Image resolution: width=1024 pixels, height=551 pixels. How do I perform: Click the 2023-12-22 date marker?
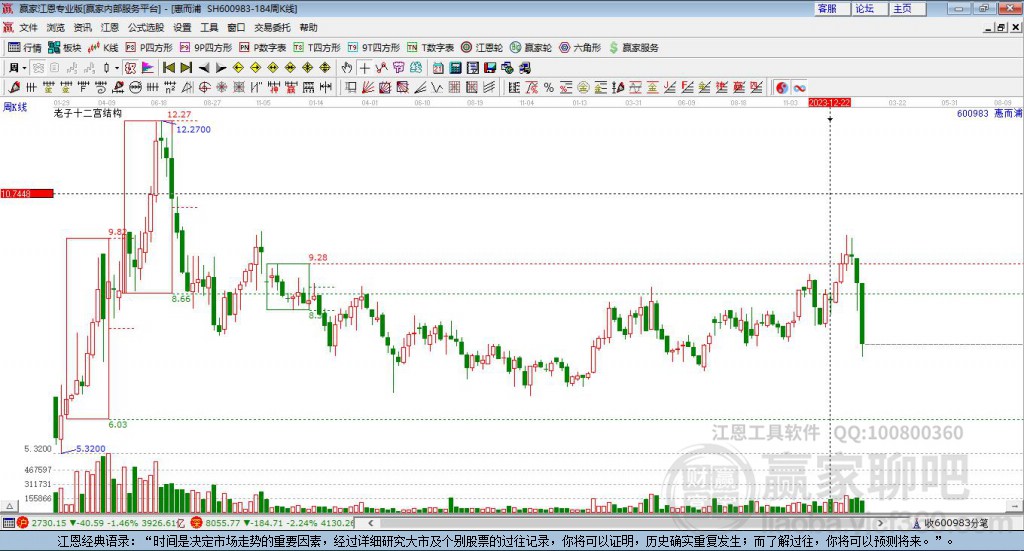tap(829, 103)
